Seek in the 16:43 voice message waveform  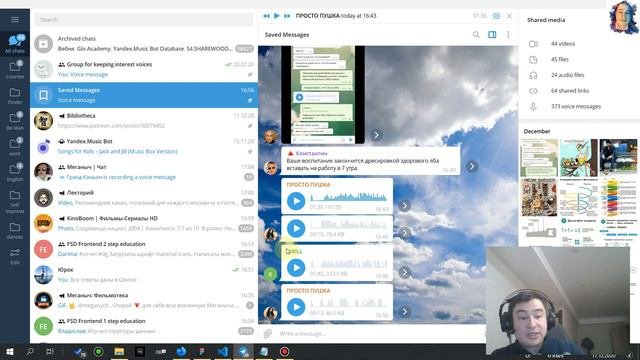[349, 198]
